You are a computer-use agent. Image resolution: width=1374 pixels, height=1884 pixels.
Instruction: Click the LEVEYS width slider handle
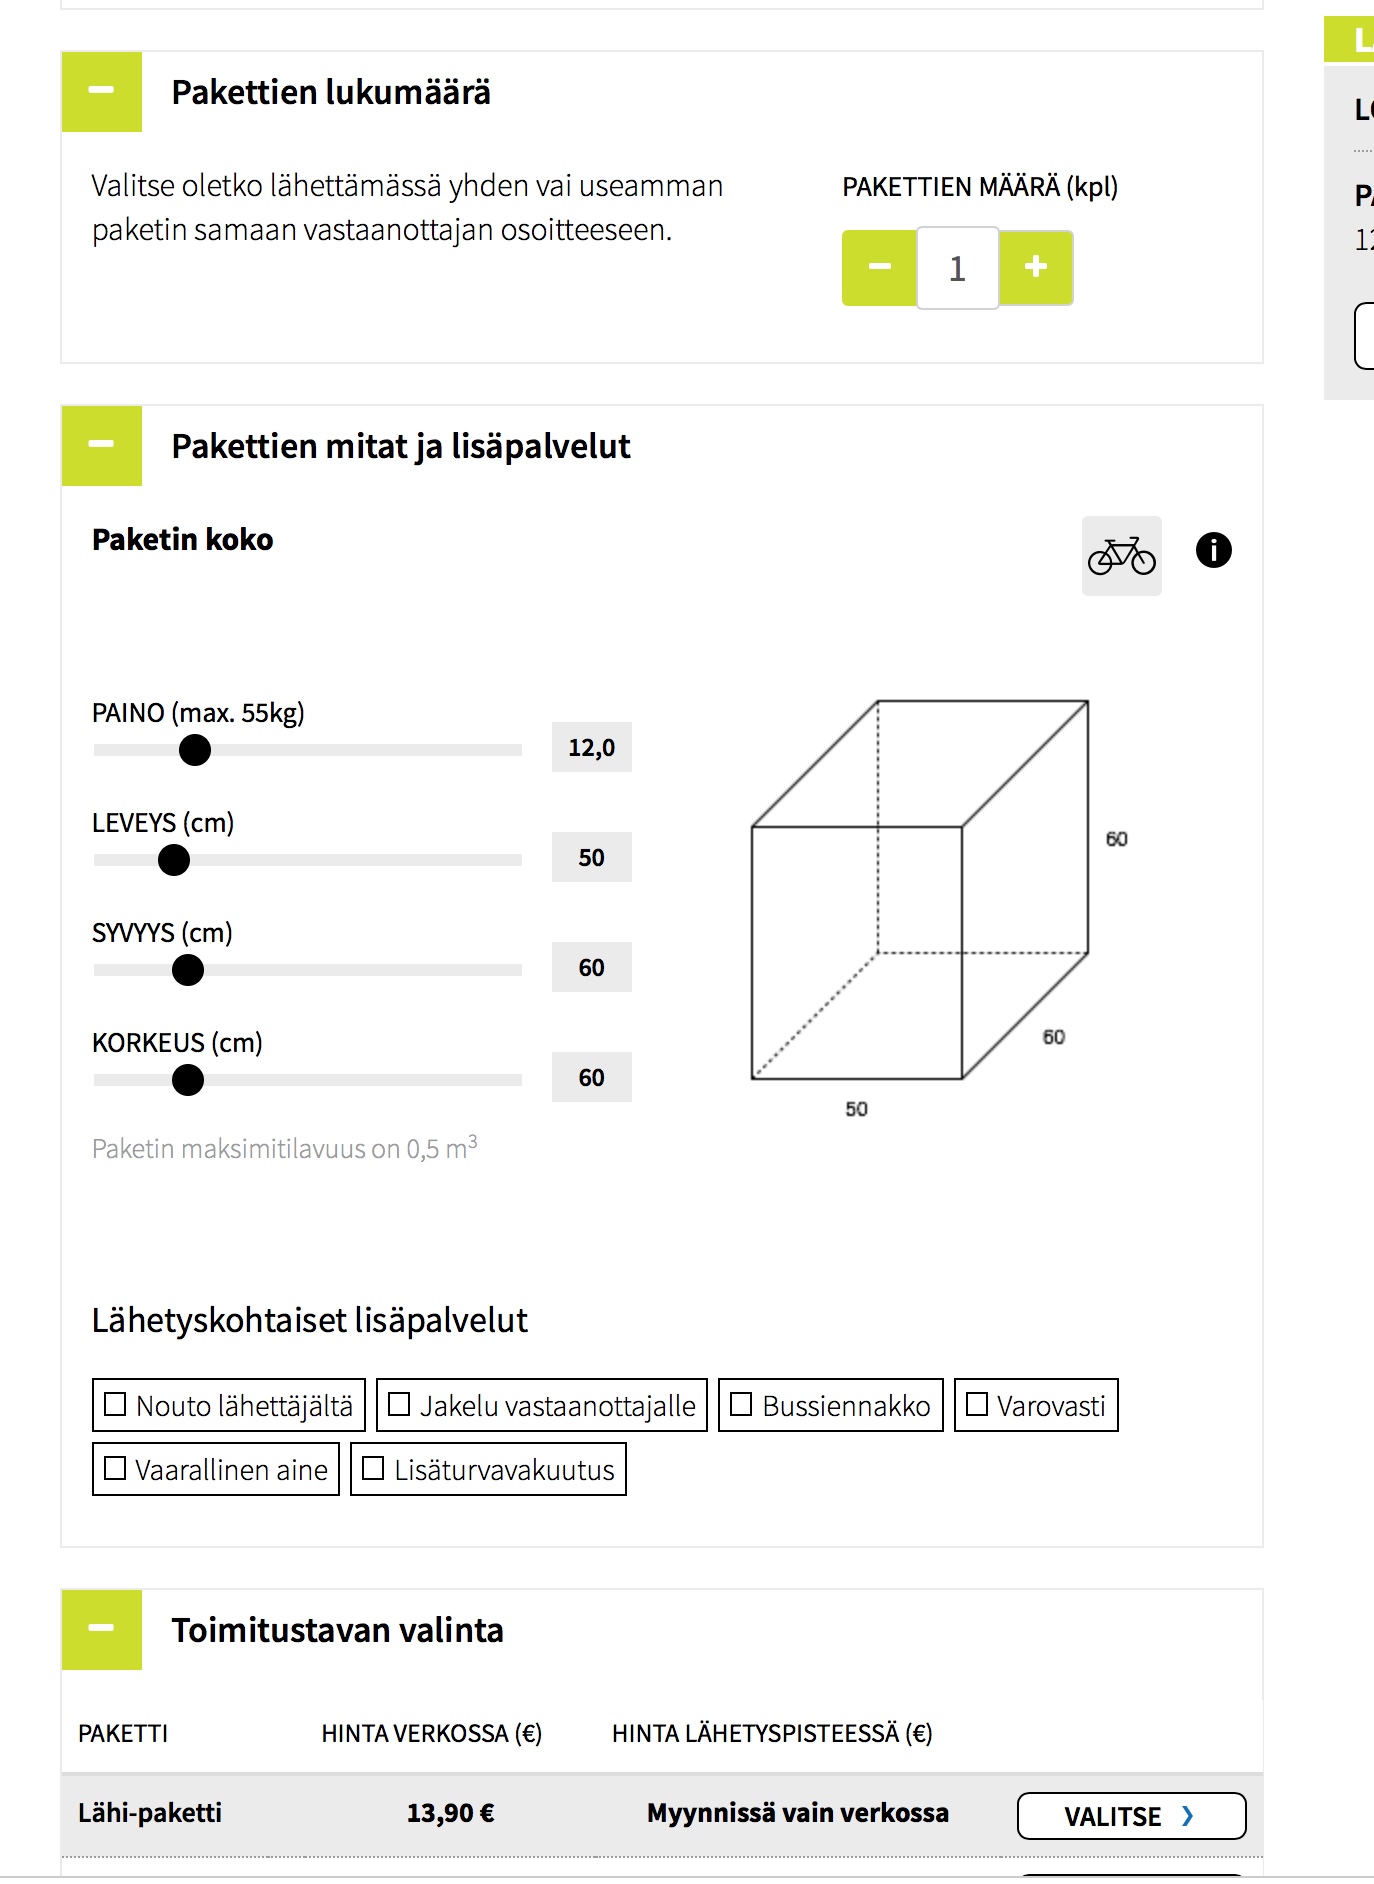174,859
